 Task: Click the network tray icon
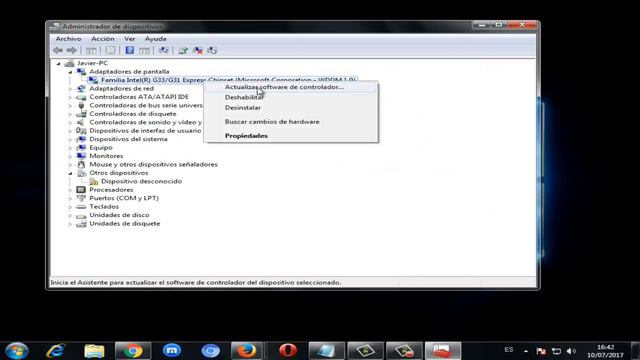point(556,351)
